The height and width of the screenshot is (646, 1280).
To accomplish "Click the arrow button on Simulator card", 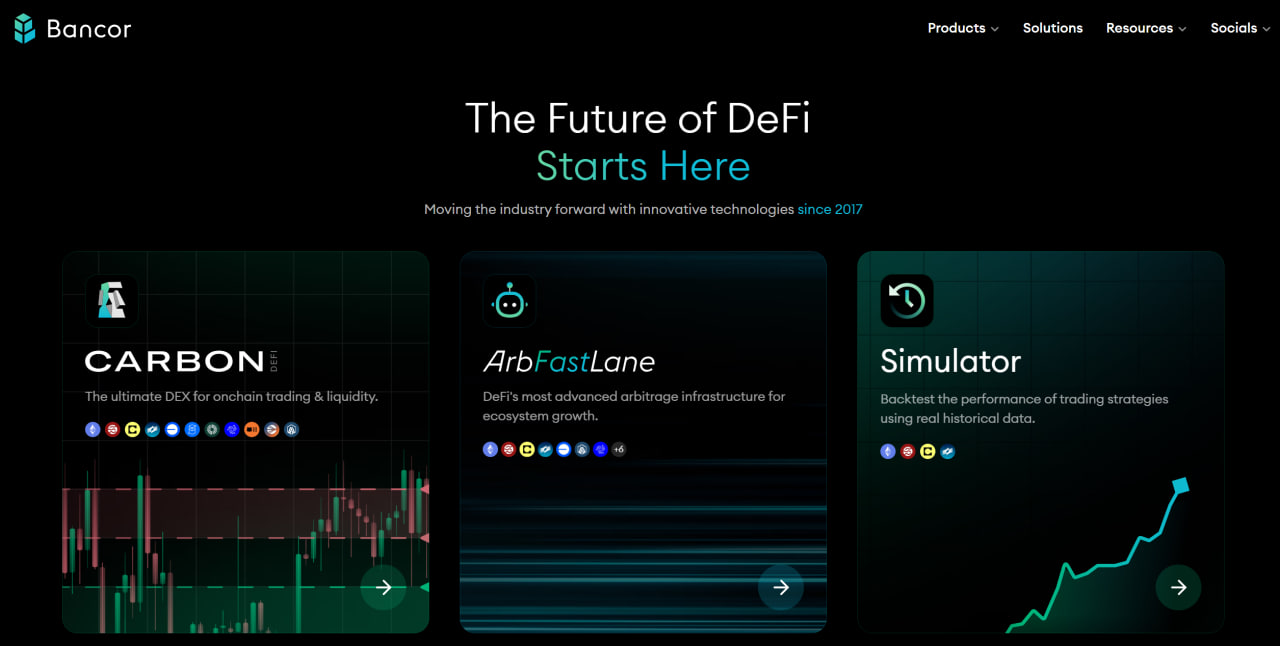I will coord(1178,588).
